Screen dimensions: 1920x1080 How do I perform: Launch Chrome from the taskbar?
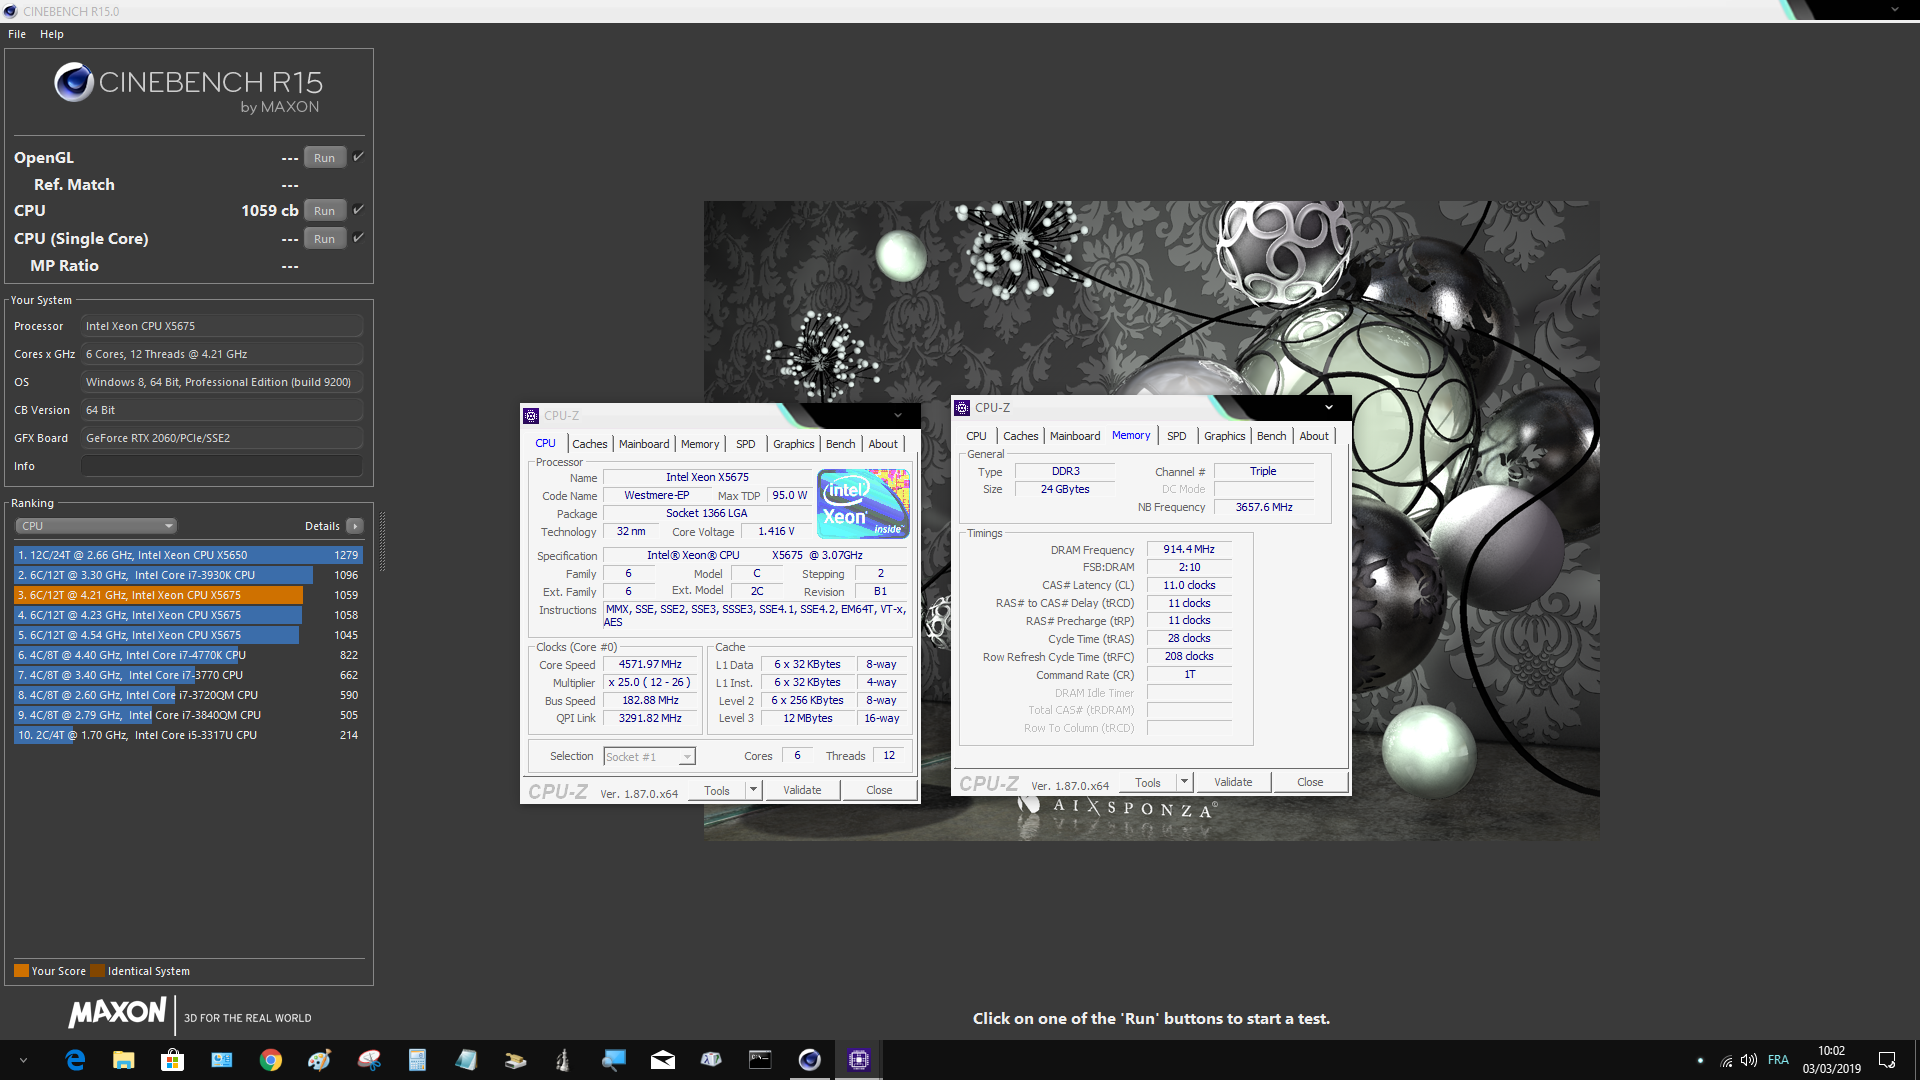point(270,1060)
